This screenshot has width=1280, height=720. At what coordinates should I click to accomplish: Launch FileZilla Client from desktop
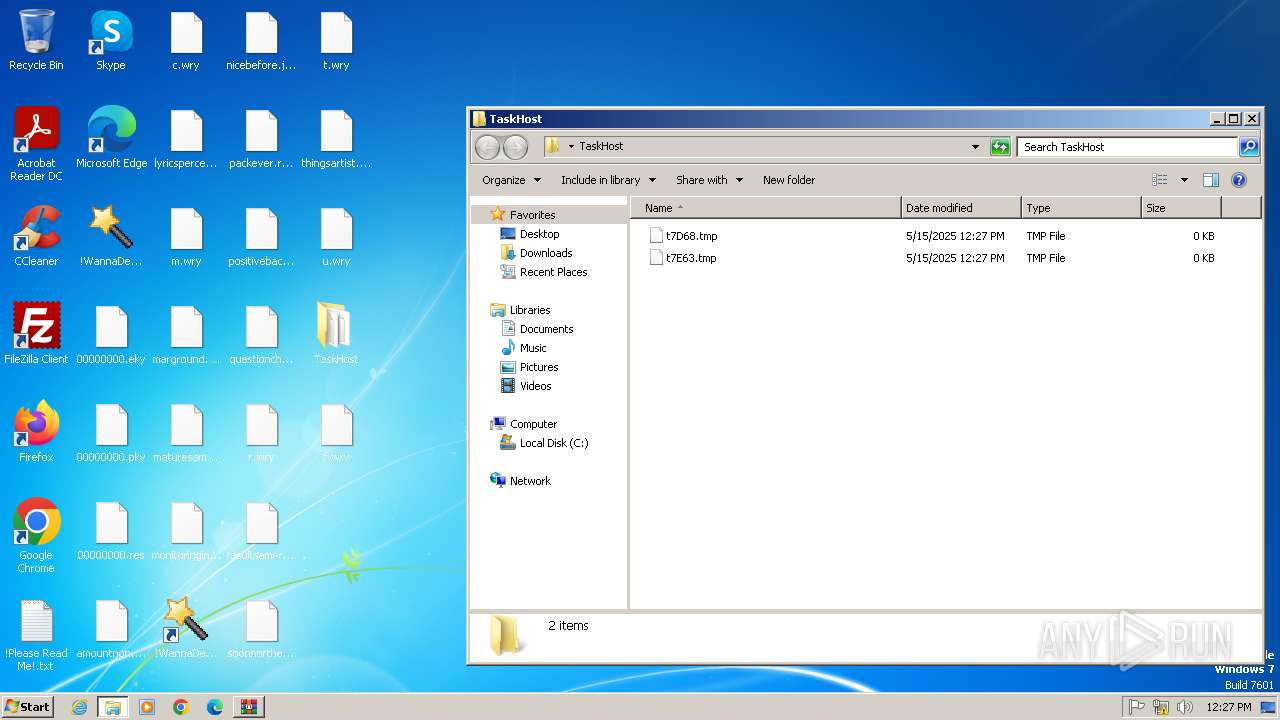click(36, 335)
